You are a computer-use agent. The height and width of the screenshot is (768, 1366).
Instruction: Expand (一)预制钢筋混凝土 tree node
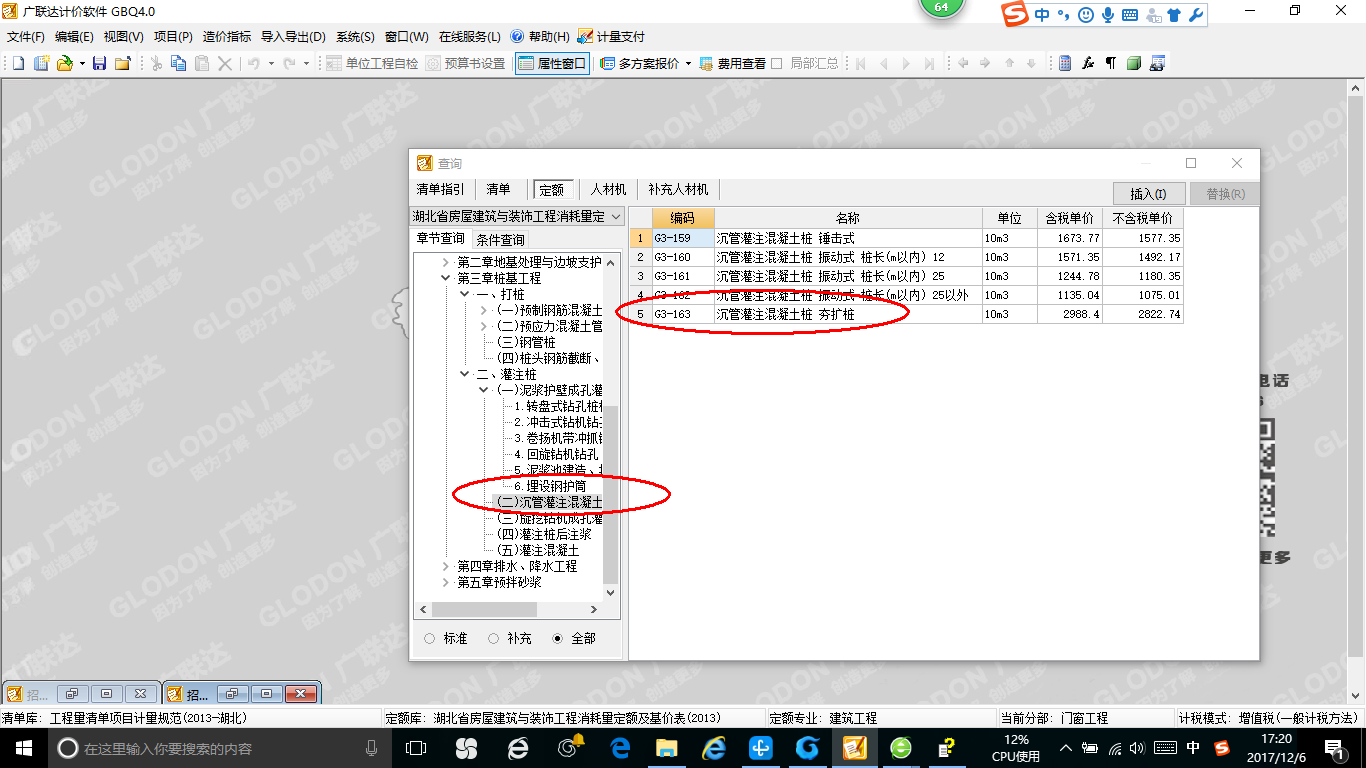point(484,310)
